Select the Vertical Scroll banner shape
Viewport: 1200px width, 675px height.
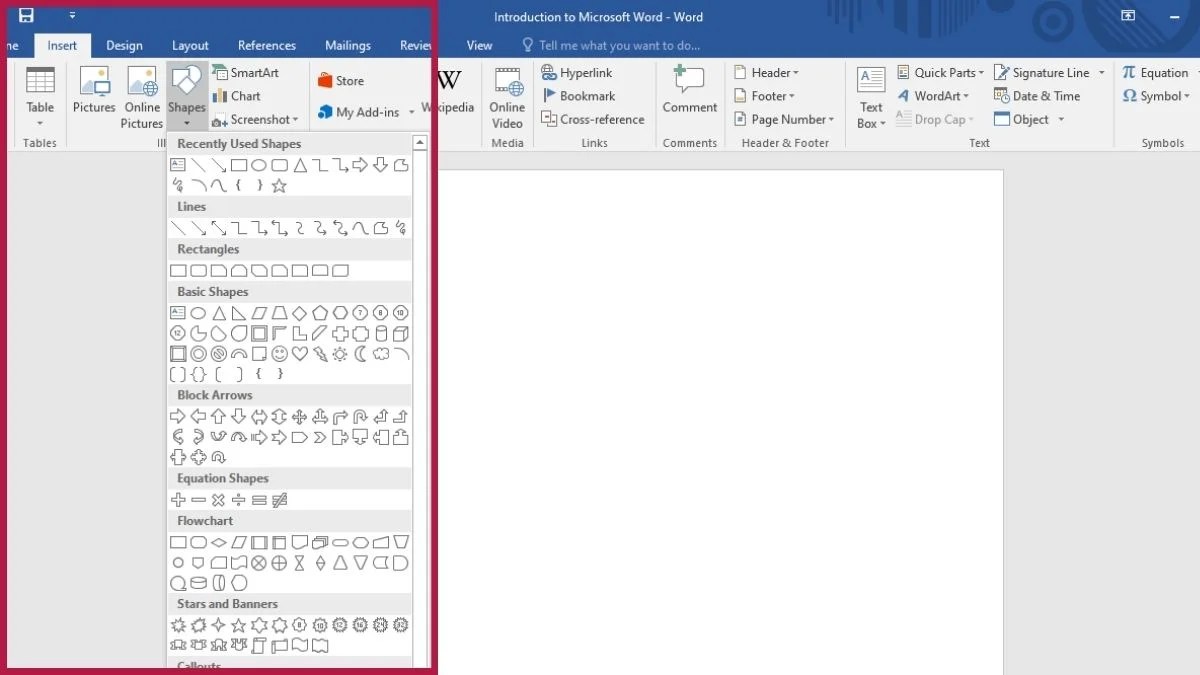pyautogui.click(x=259, y=646)
